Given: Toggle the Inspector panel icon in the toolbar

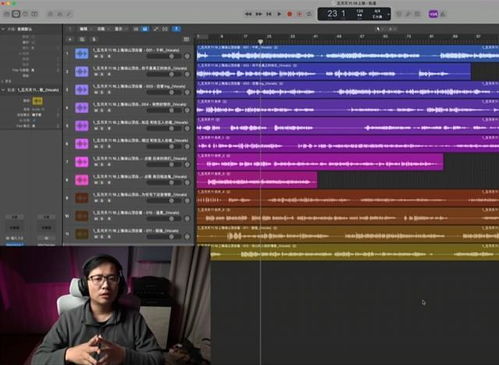Looking at the screenshot, I should tap(16, 14).
